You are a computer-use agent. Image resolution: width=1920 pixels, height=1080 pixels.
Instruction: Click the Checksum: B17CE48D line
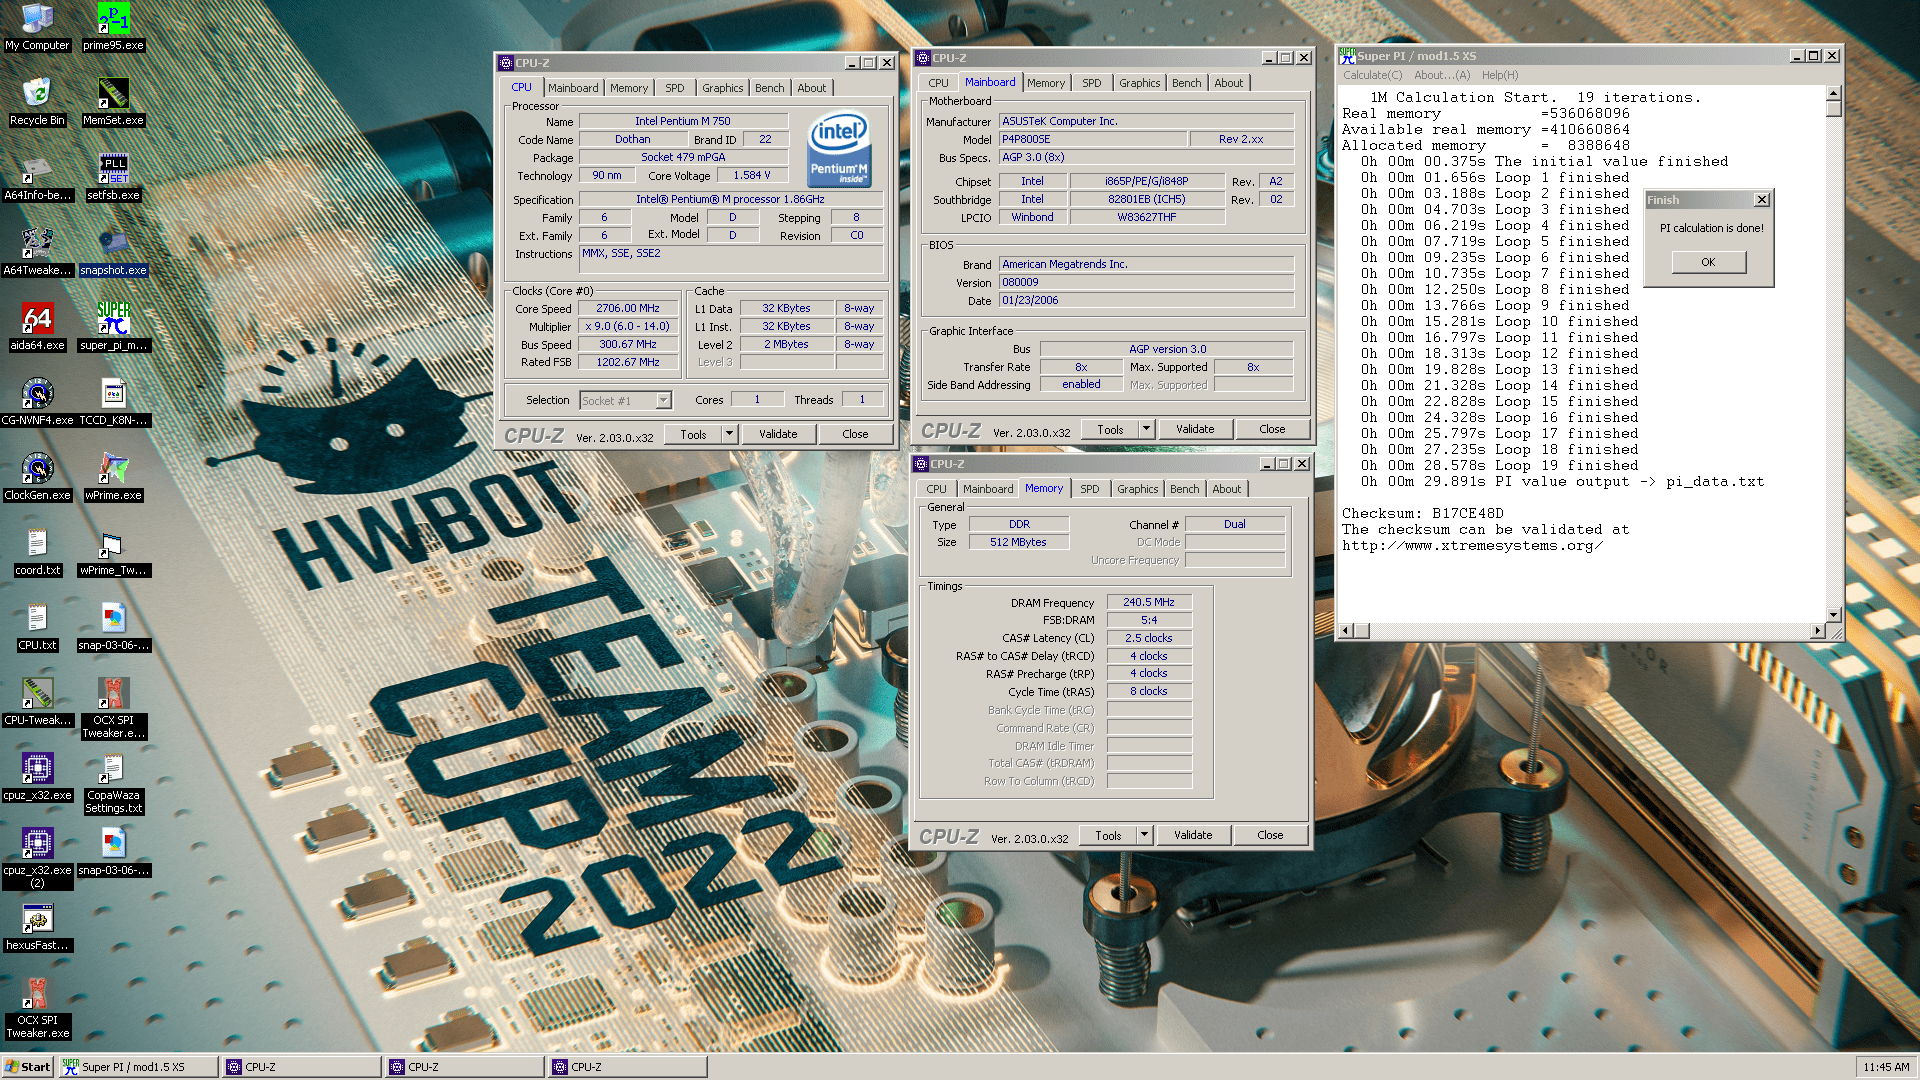click(1423, 513)
